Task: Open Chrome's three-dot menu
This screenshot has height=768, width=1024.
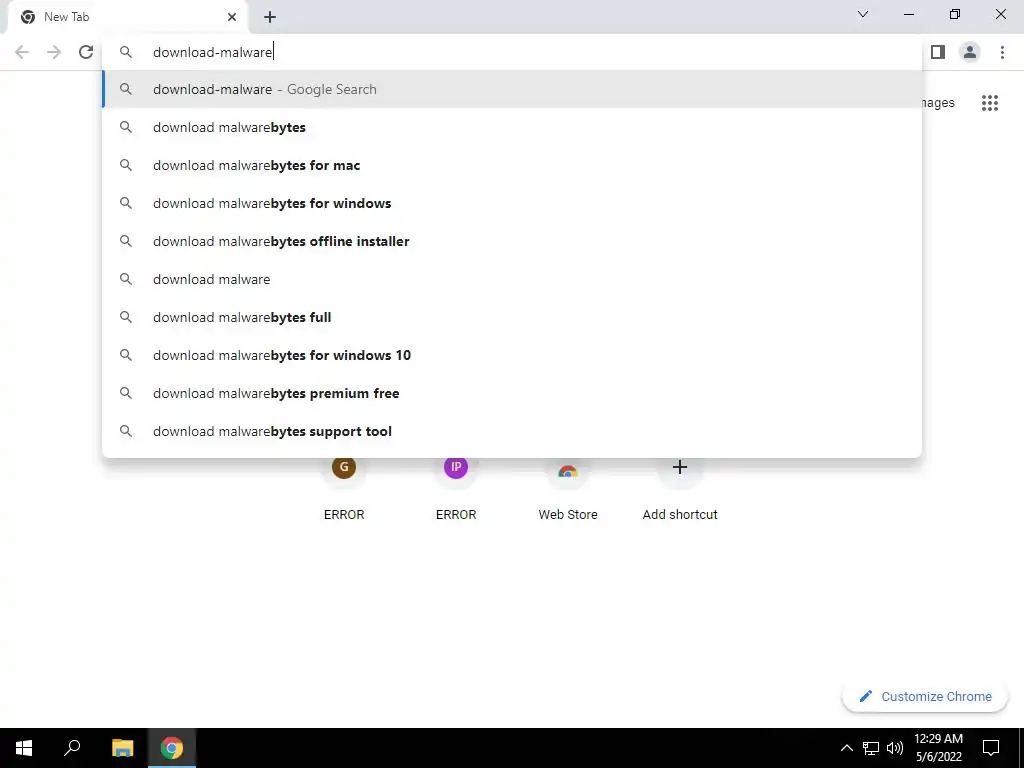Action: click(x=1002, y=52)
